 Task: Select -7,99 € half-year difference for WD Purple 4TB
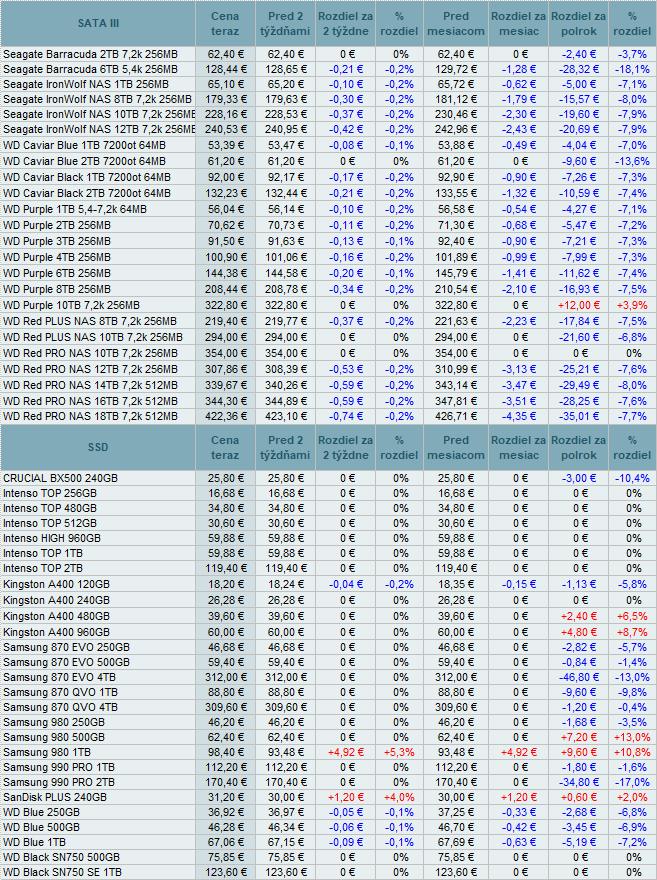point(579,258)
